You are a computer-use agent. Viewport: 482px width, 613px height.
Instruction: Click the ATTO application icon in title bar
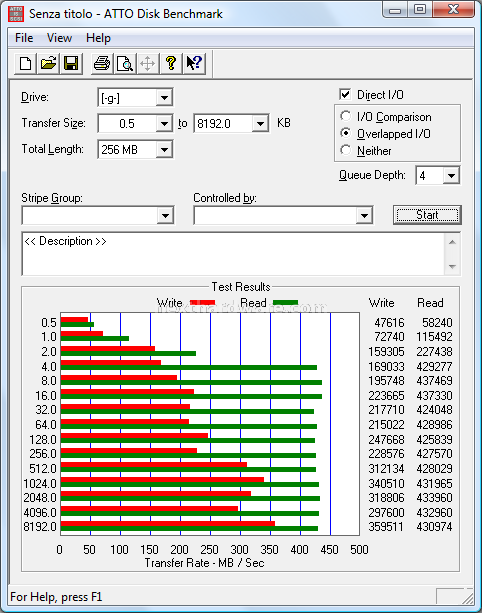point(16,14)
